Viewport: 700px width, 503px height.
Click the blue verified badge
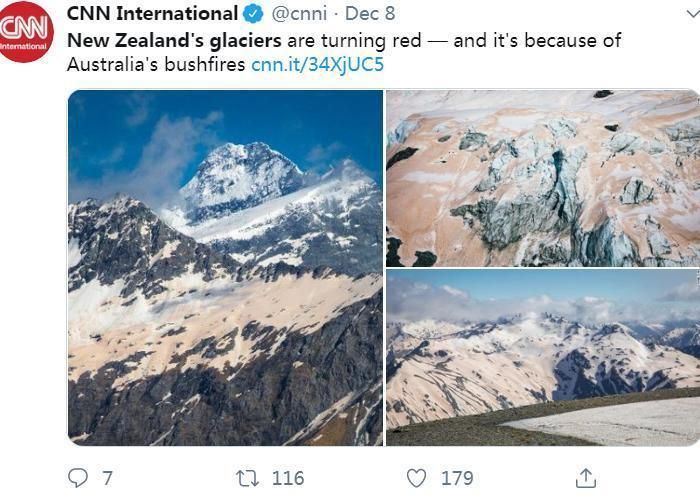254,15
